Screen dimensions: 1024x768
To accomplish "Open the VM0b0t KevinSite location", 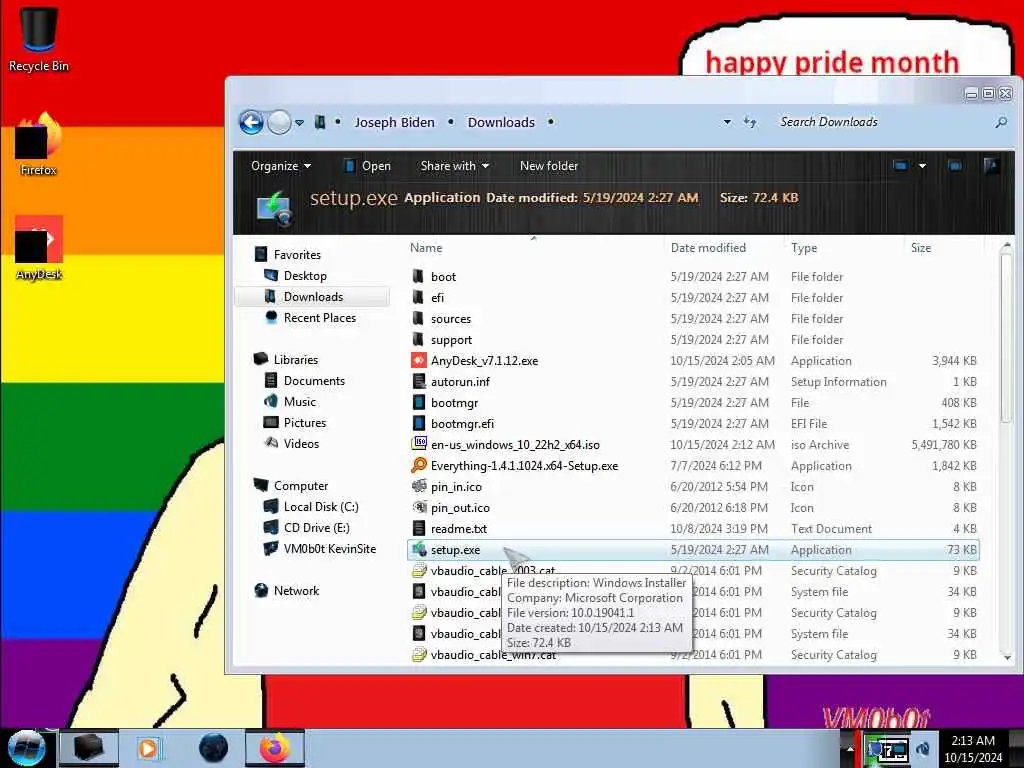I will (329, 549).
